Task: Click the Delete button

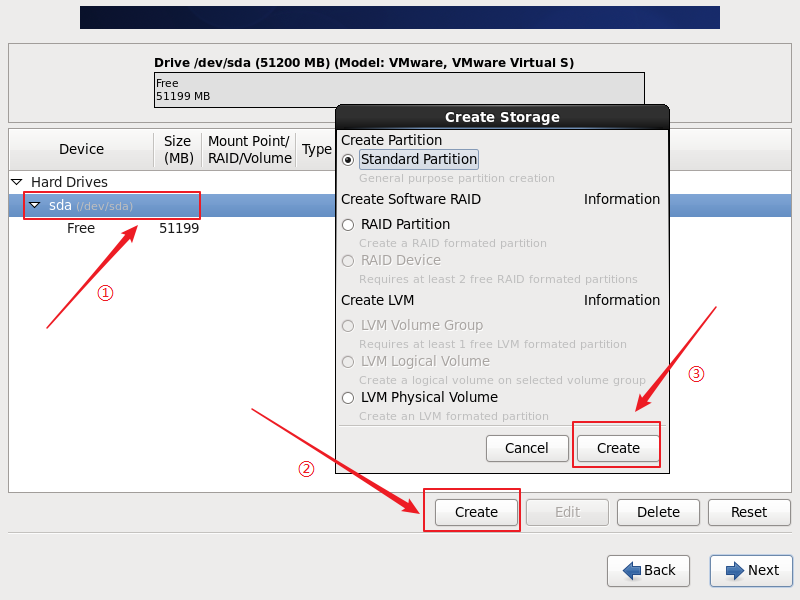Action: tap(658, 512)
